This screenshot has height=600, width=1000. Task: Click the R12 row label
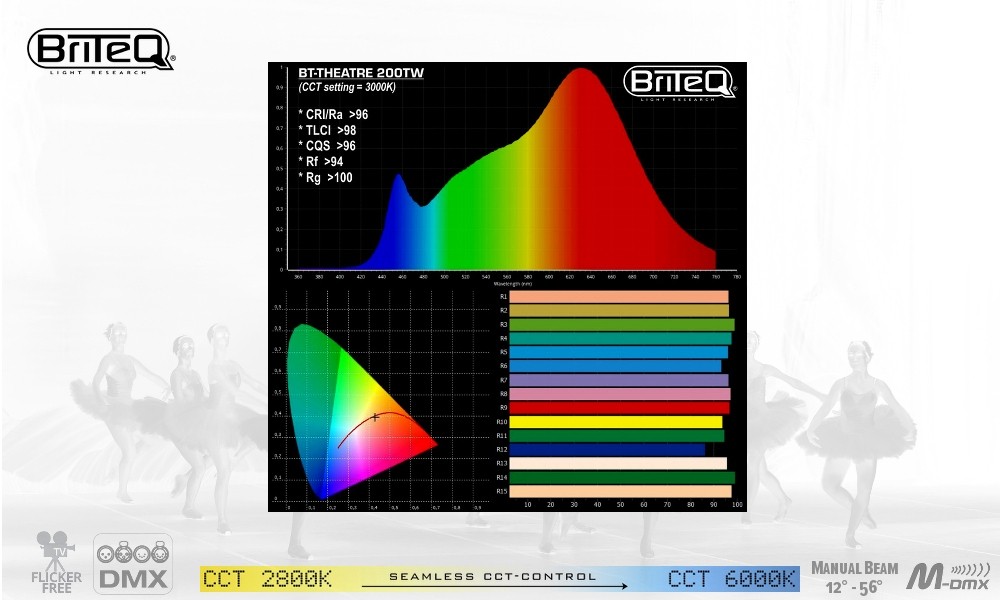click(x=502, y=450)
